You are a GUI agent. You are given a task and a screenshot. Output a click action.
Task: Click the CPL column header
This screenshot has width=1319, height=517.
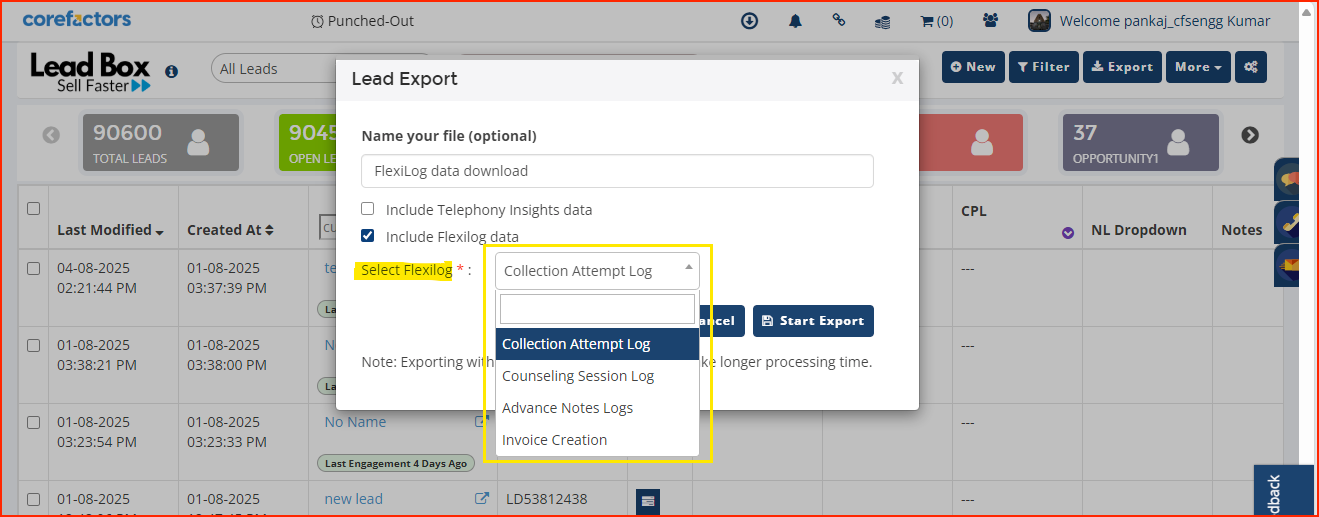click(x=975, y=212)
